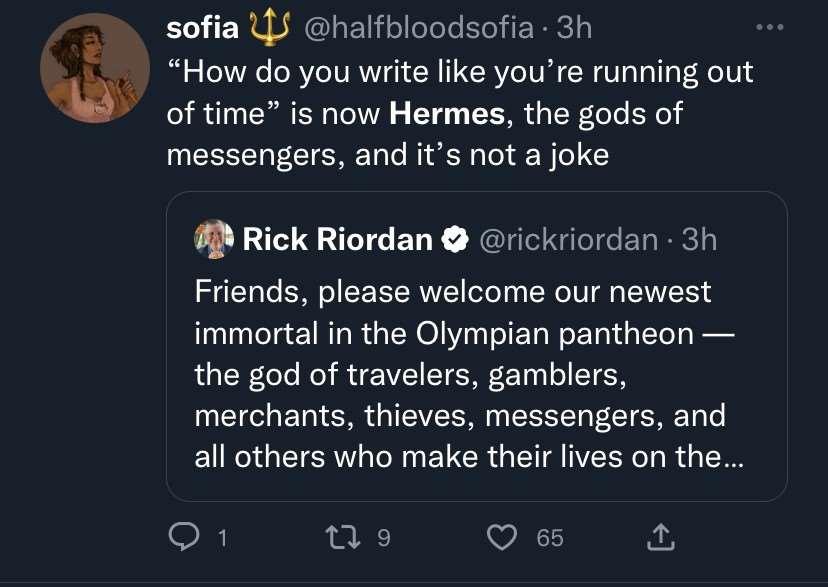Click sofia's 3h tweet timestamp
Screen dimensions: 828x587
(x=575, y=28)
